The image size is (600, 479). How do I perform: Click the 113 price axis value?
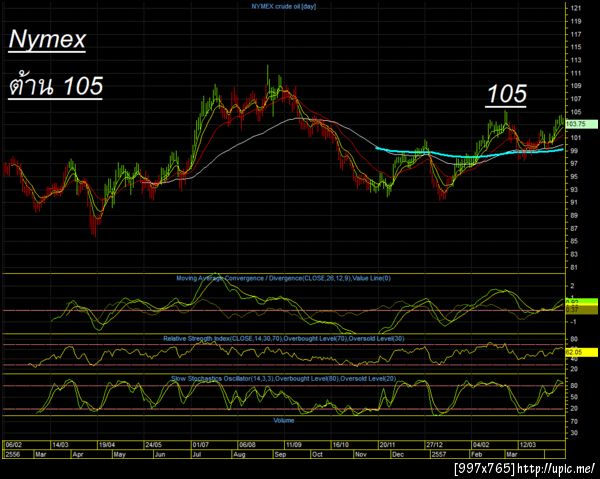pyautogui.click(x=576, y=60)
